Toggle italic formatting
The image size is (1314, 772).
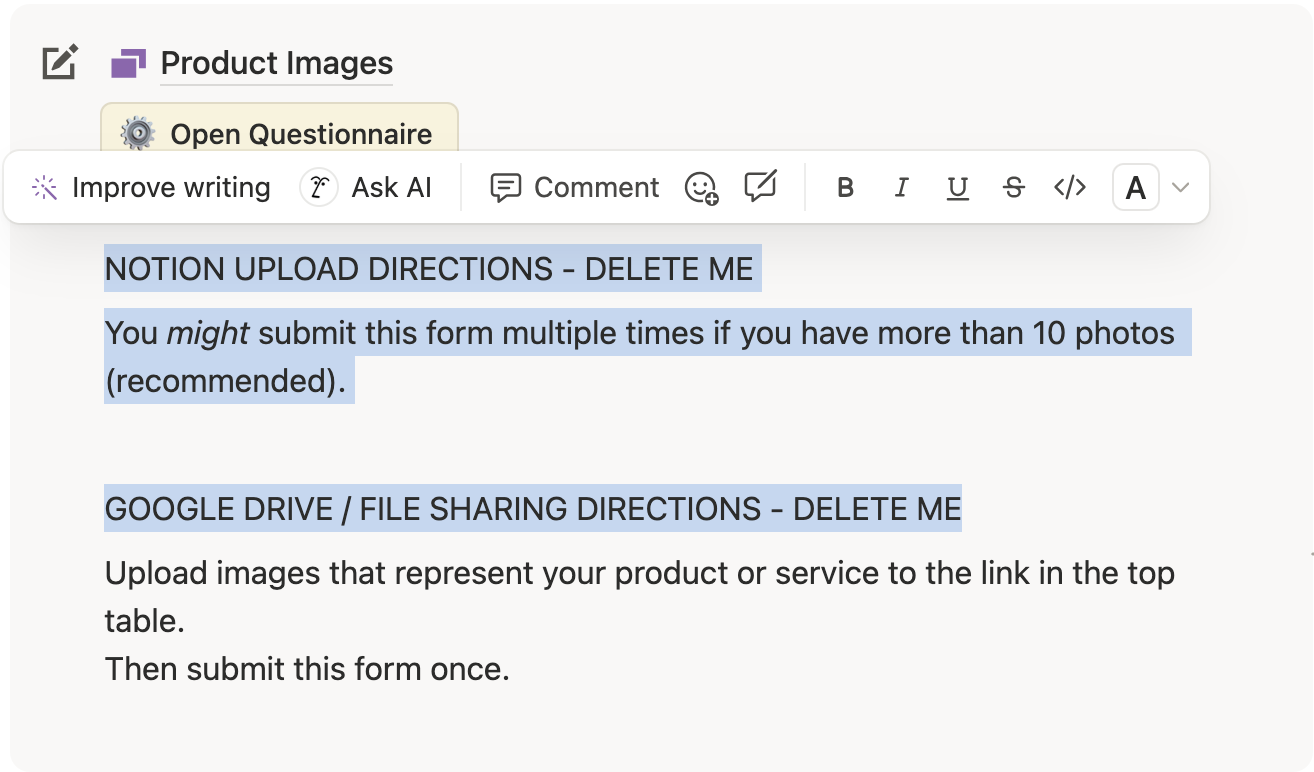pyautogui.click(x=901, y=188)
